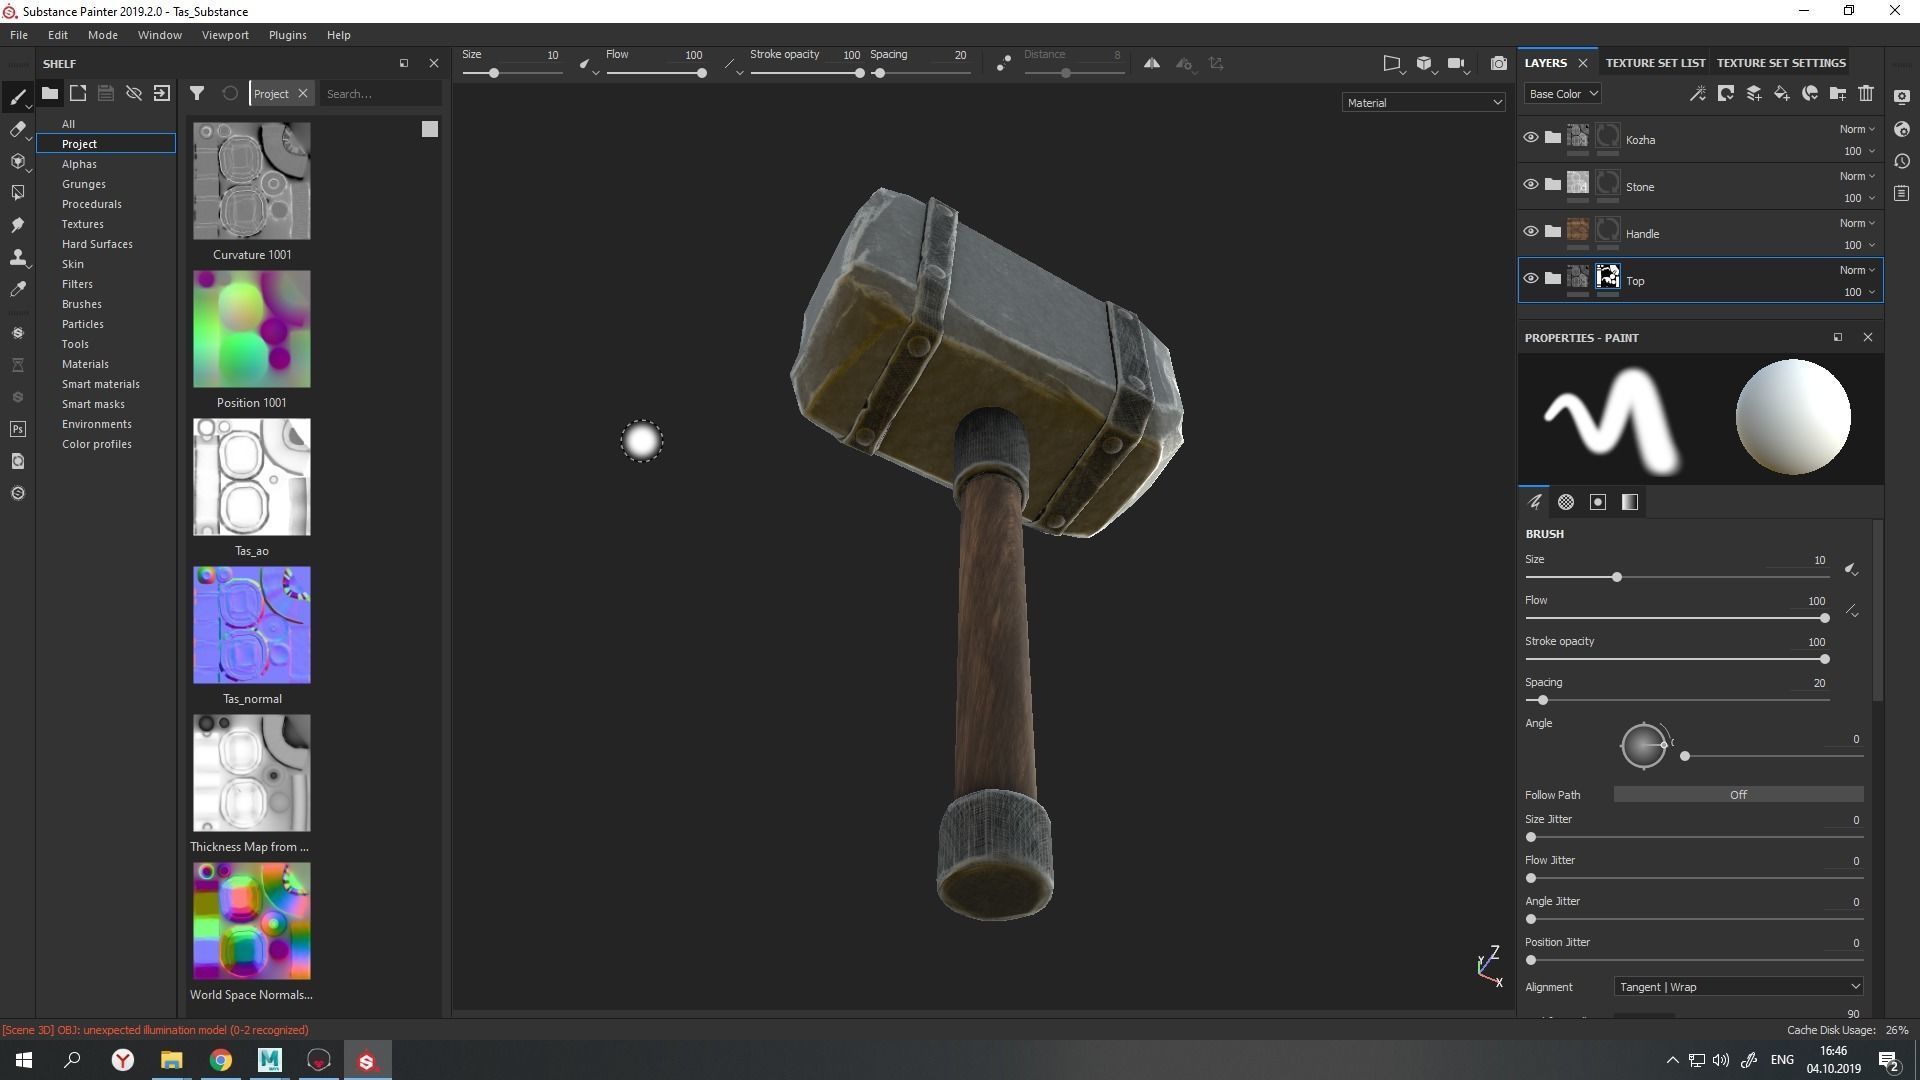1920x1080 pixels.
Task: Open 3D/2D view cube dropdown
Action: pyautogui.click(x=1426, y=64)
